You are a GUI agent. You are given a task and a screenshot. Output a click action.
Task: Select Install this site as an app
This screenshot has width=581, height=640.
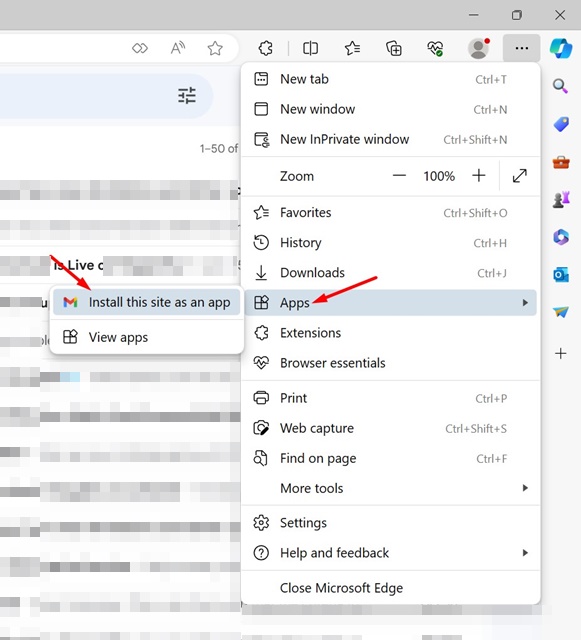[147, 302]
